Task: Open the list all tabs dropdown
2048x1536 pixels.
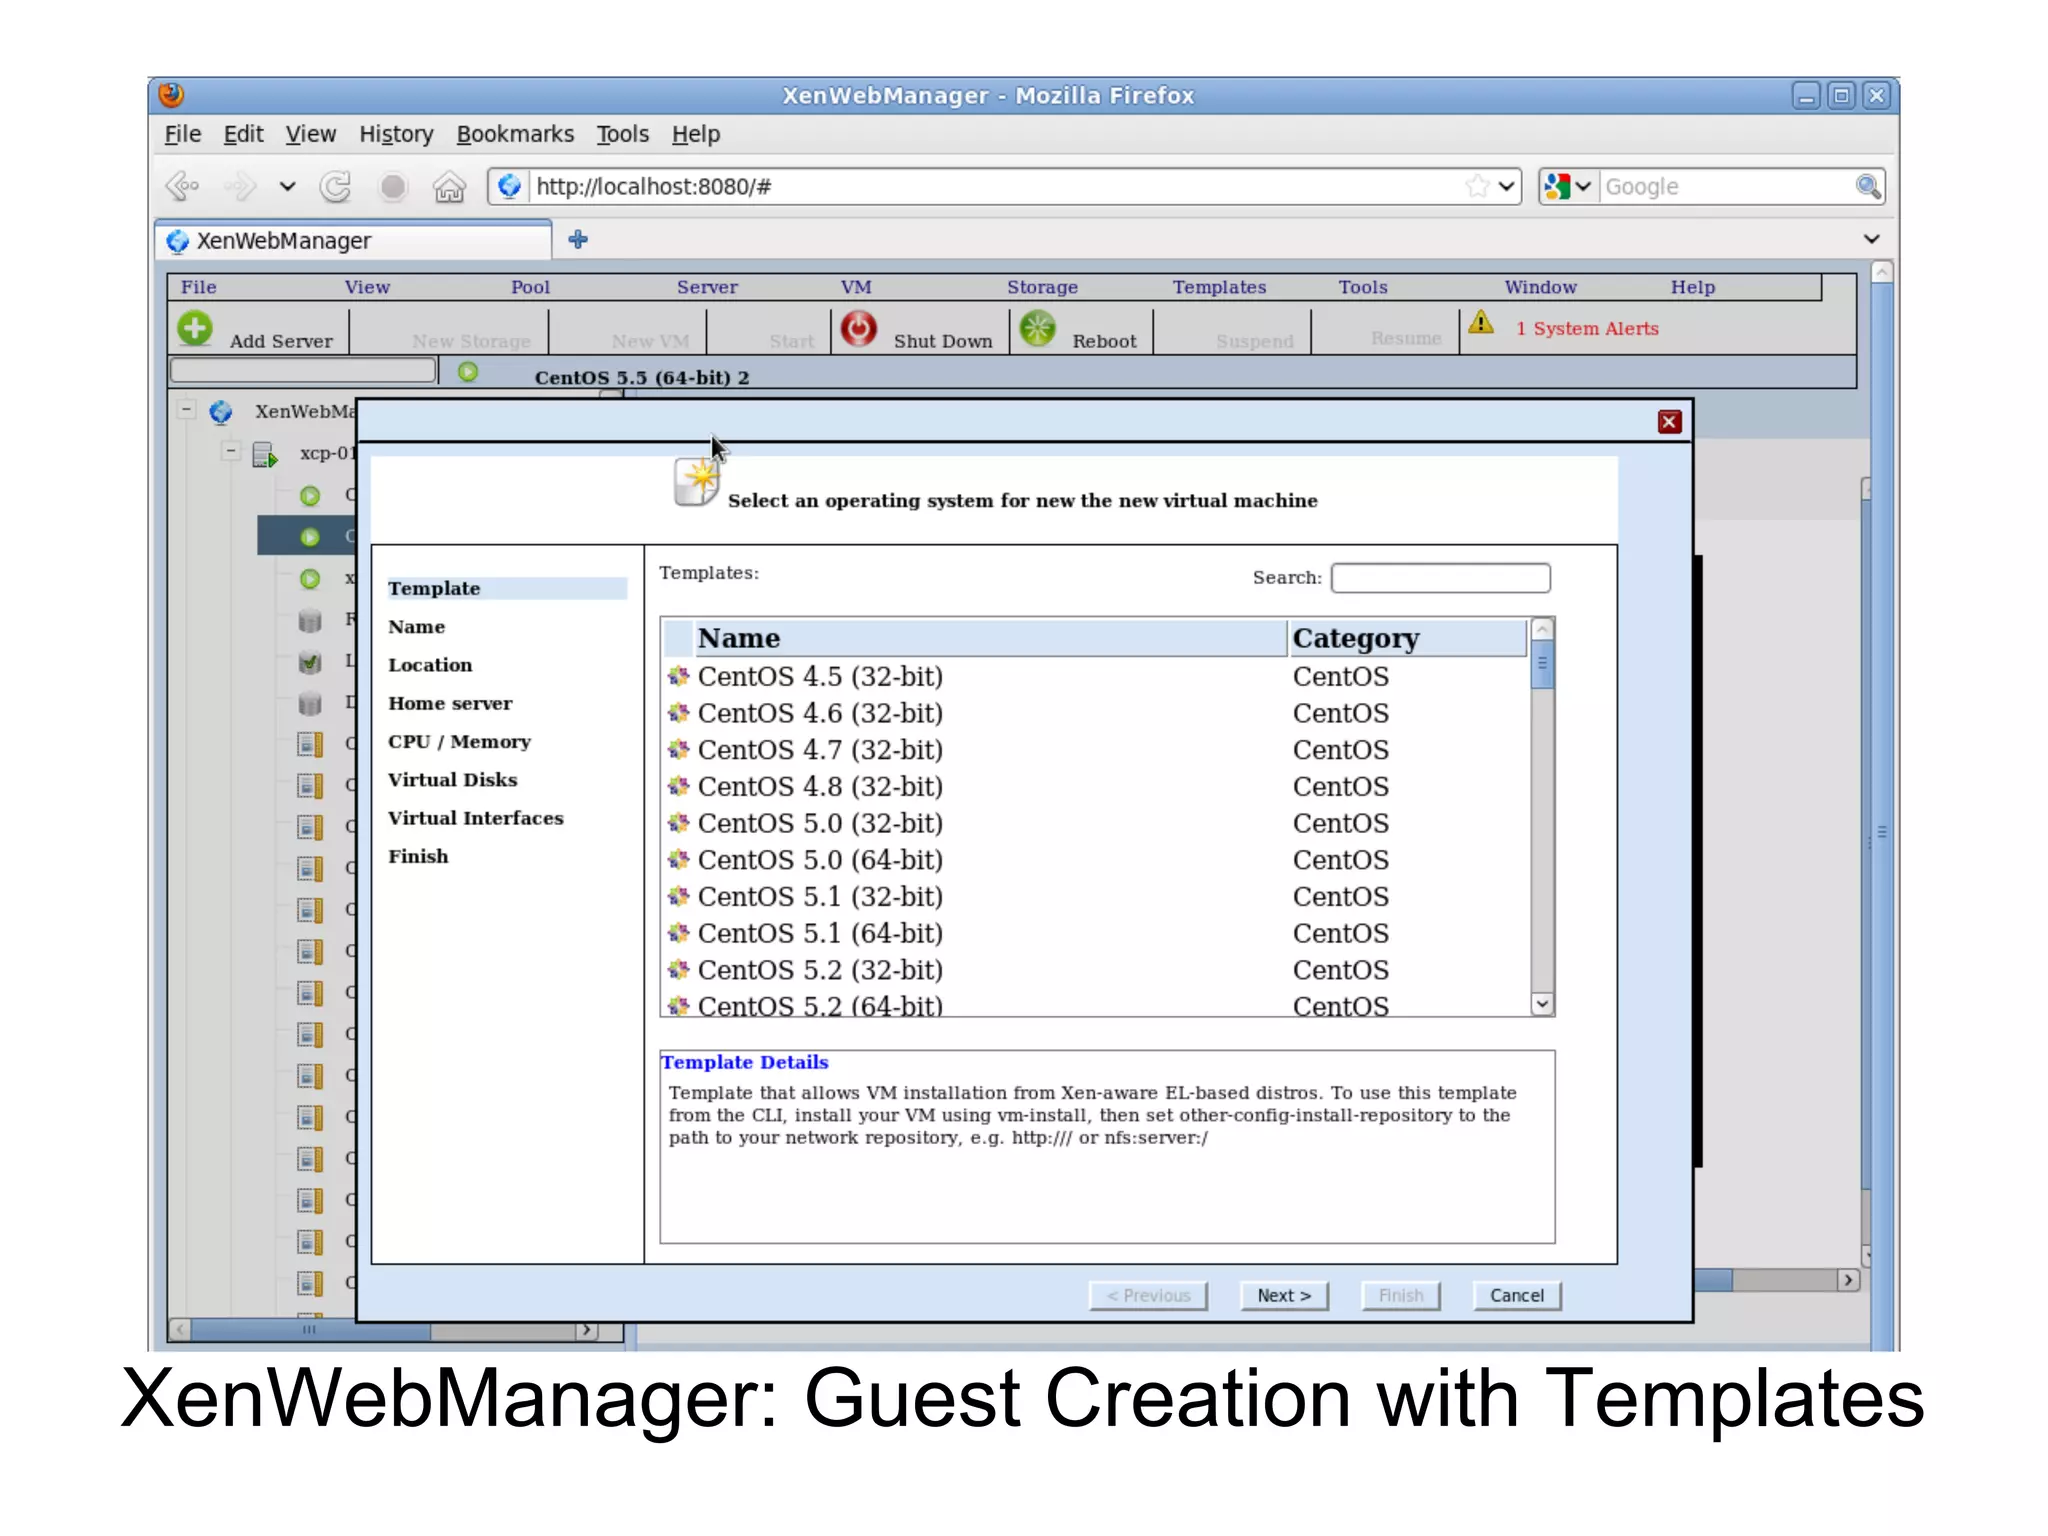Action: click(1871, 239)
